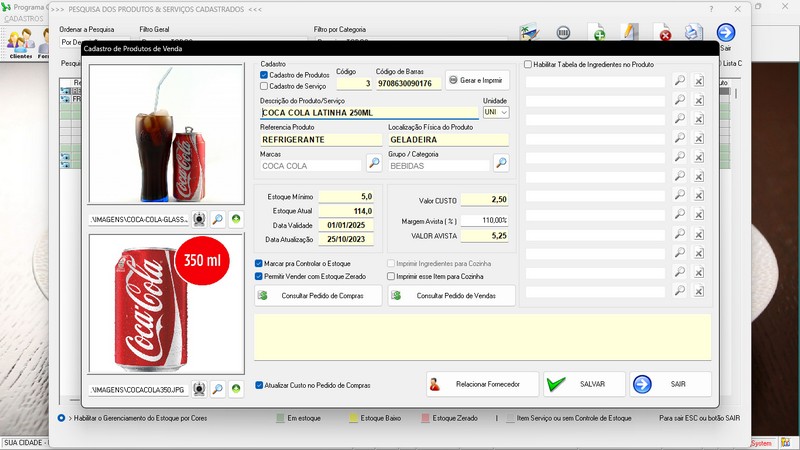Uncheck Permitir Vender com Estoque Zerado

point(259,276)
